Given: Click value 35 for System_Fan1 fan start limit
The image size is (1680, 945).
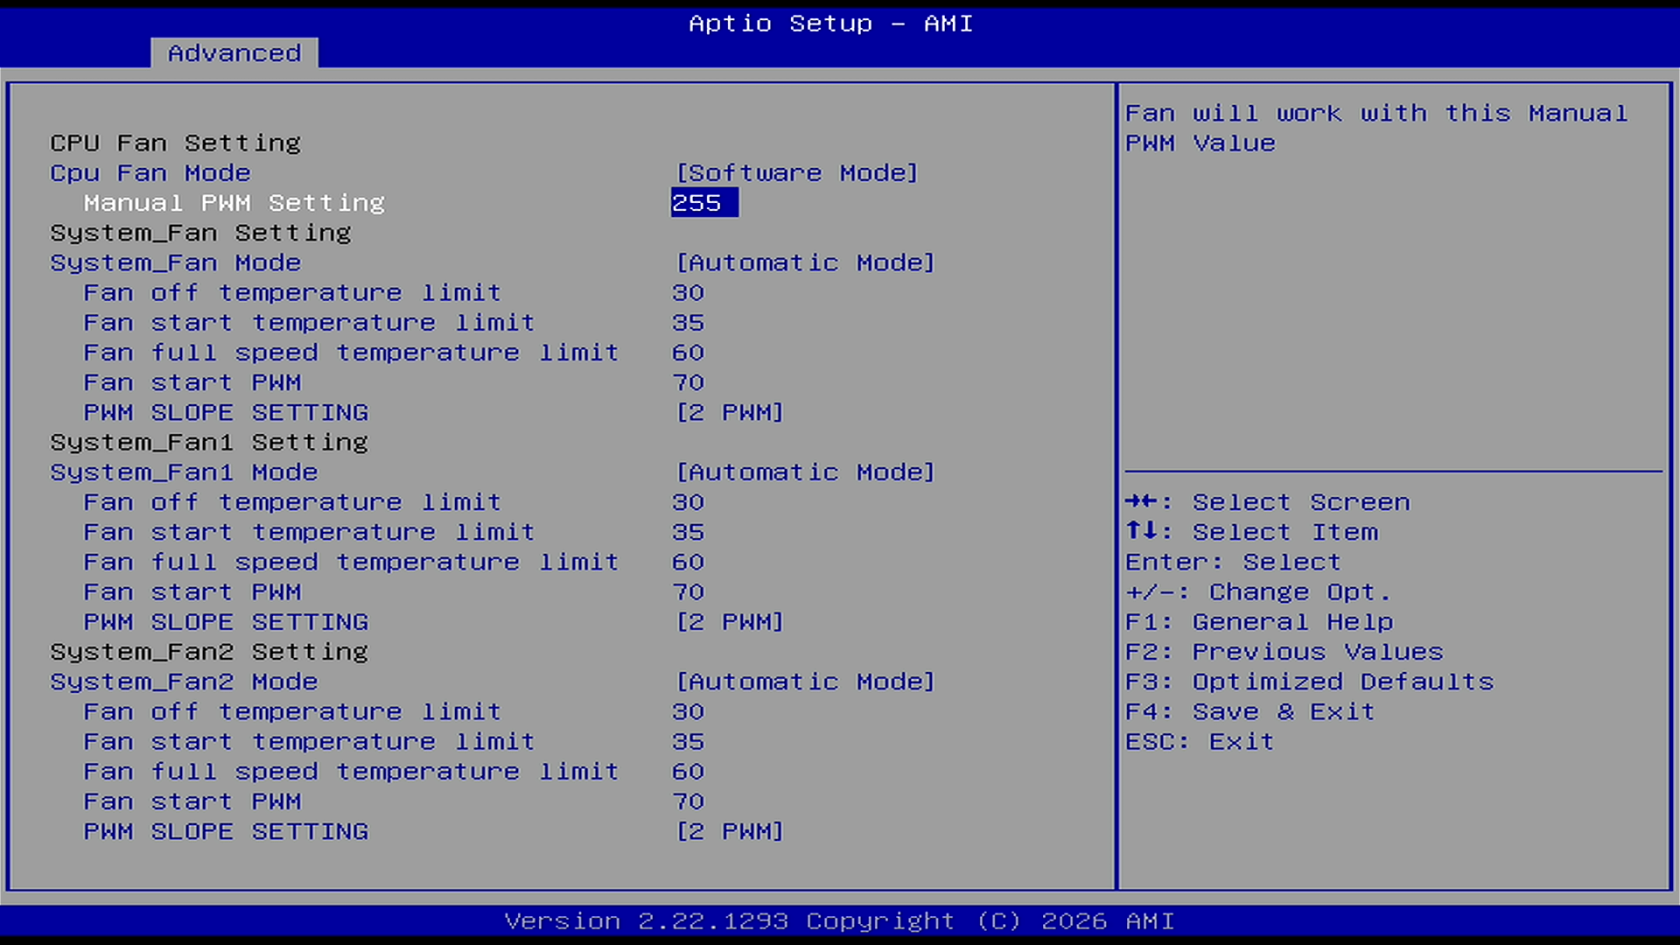Looking at the screenshot, I should coord(688,532).
